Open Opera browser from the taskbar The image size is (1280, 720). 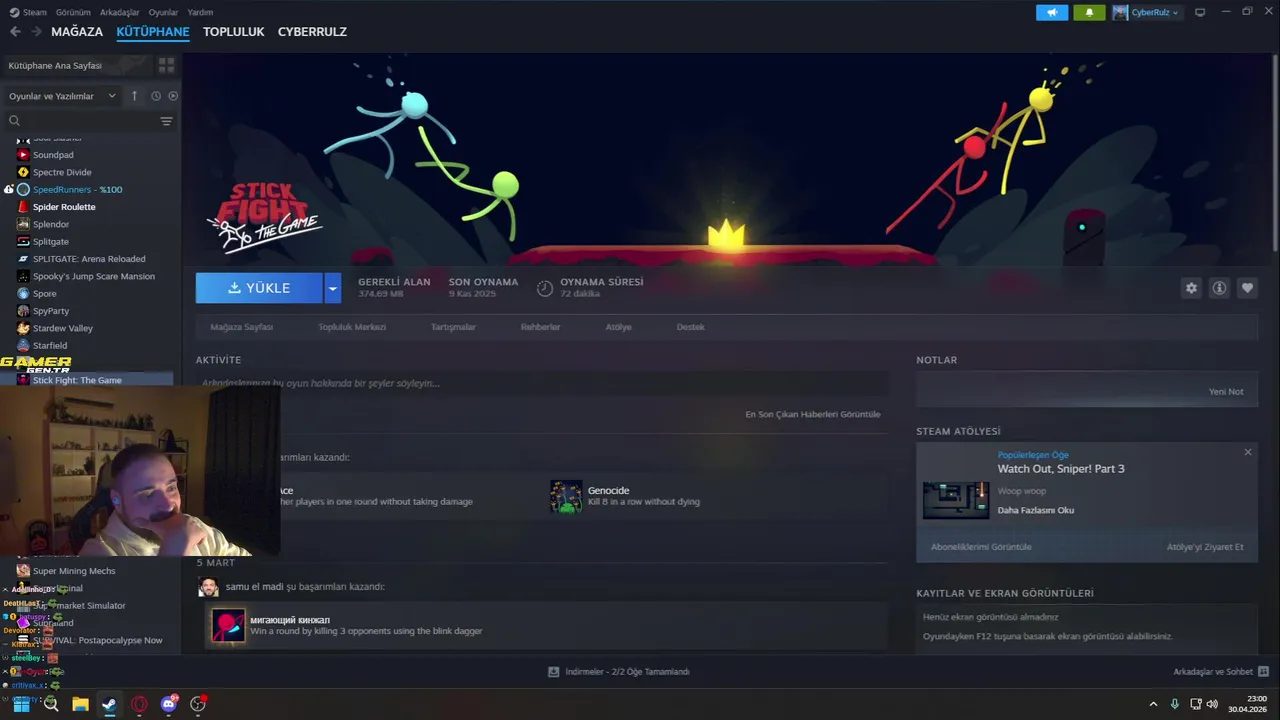[139, 704]
